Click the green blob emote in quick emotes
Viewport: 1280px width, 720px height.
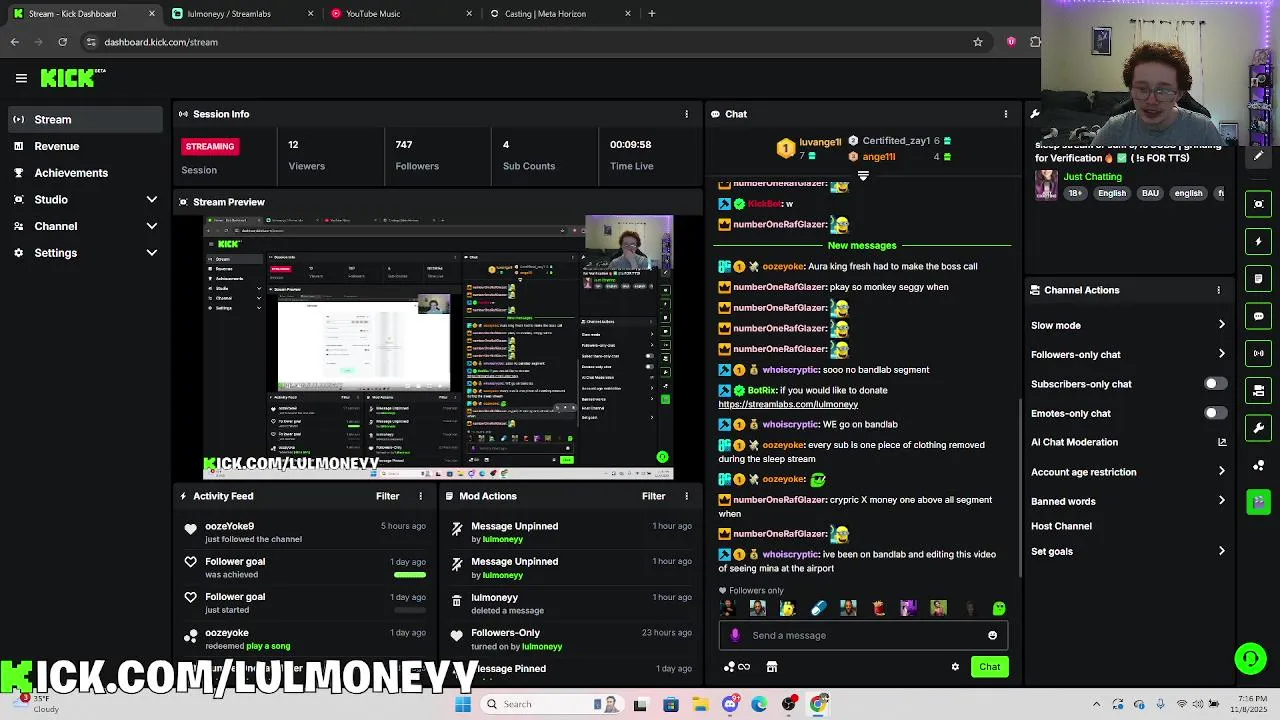tap(999, 608)
